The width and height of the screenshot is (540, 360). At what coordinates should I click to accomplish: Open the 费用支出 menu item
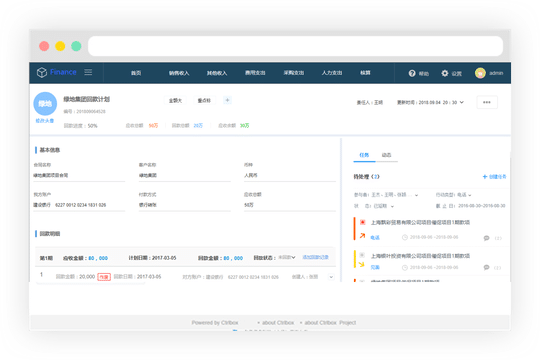click(255, 73)
